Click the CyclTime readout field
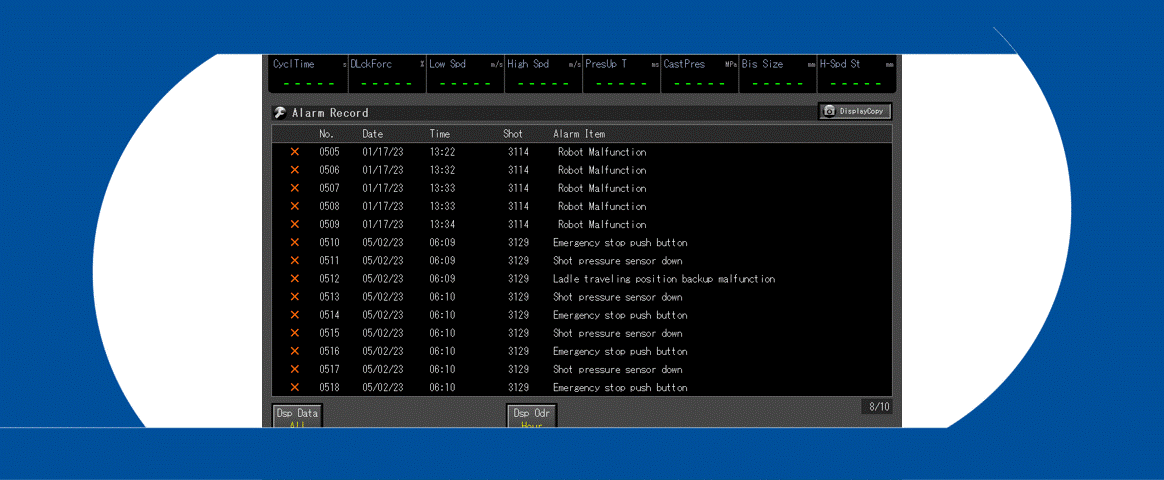 tap(309, 74)
